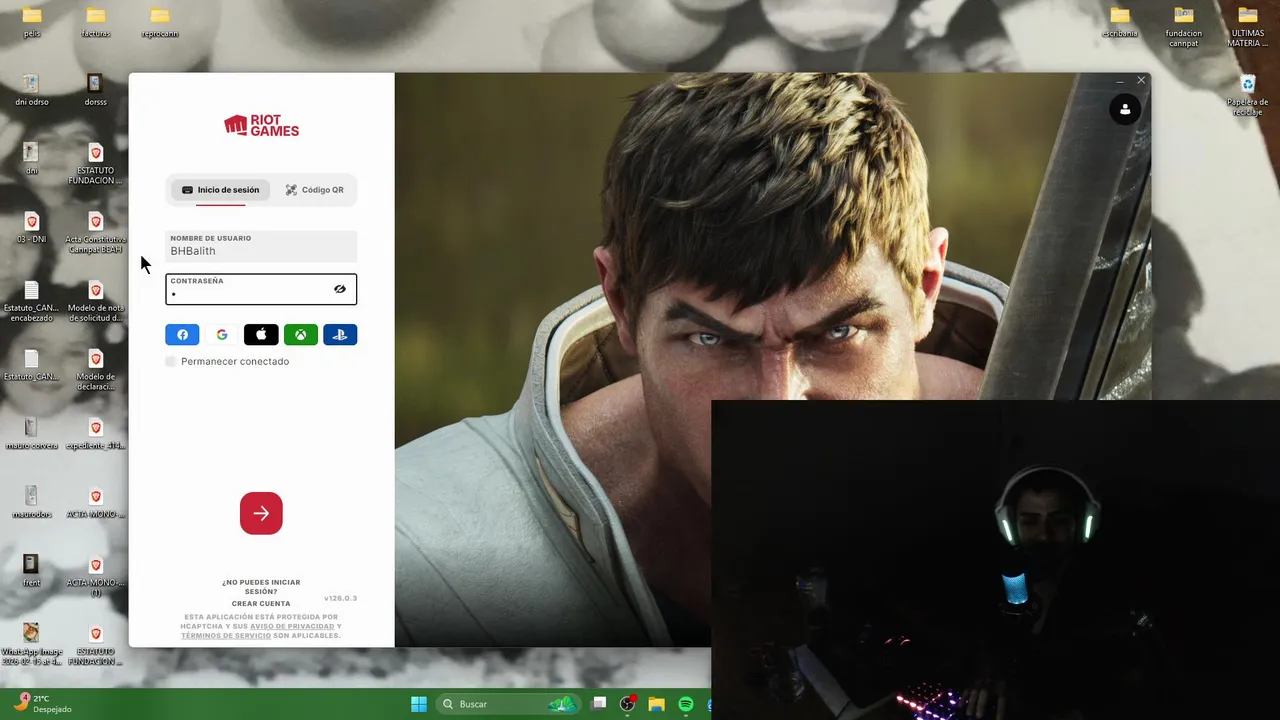Focus the Contraseña password field
1280x720 pixels.
point(261,289)
